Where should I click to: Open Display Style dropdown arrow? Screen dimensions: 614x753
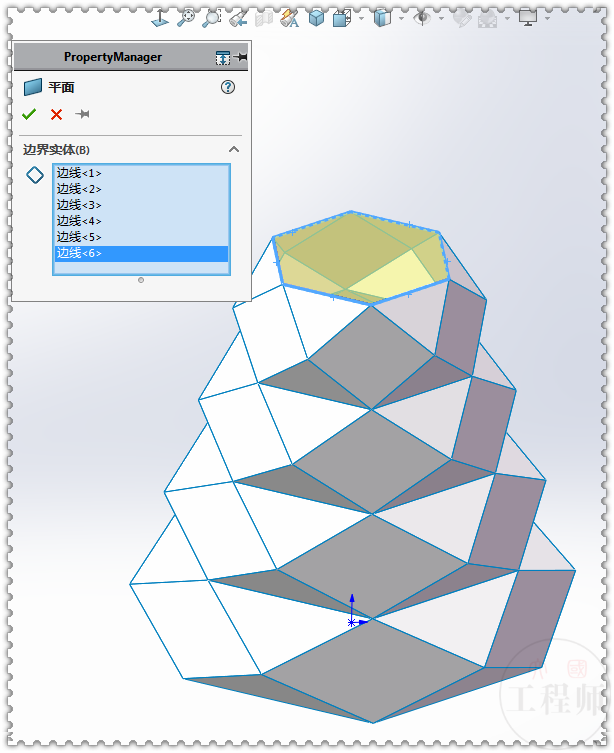(x=361, y=18)
